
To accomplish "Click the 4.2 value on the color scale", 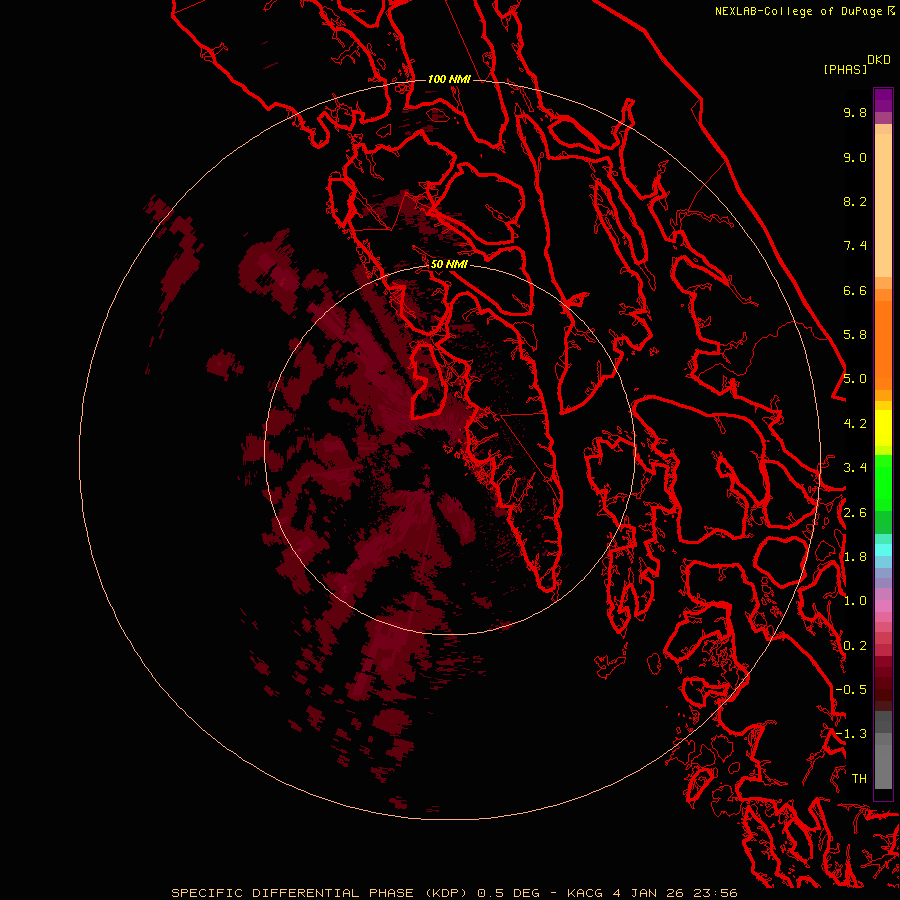I will (855, 424).
